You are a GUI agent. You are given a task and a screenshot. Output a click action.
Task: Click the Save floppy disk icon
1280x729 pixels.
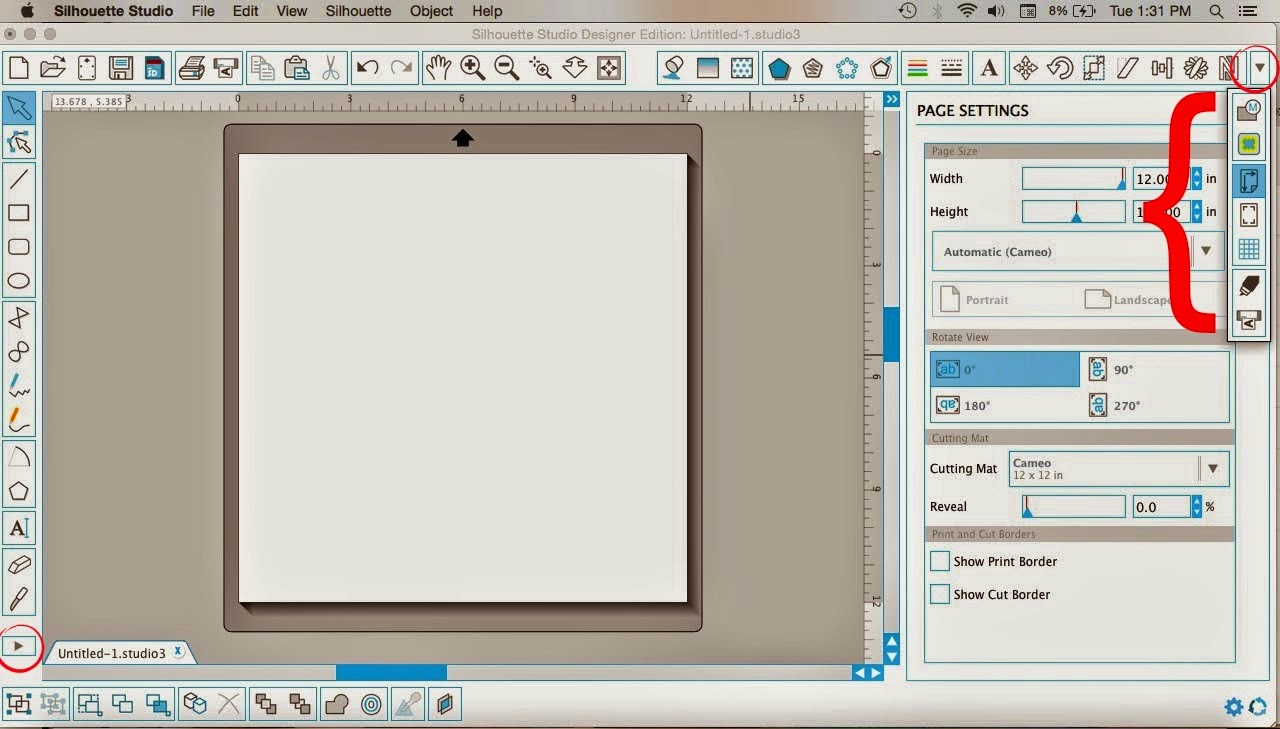(x=121, y=68)
